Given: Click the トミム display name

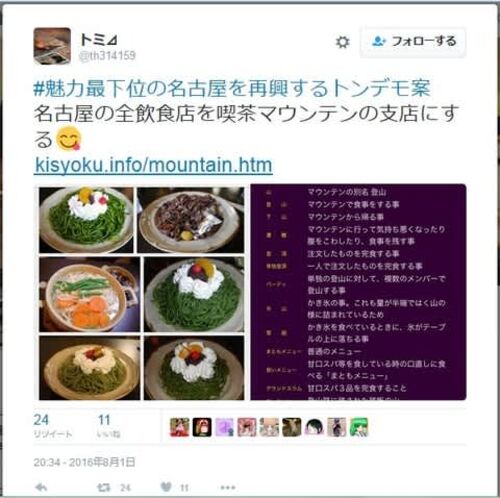Looking at the screenshot, I should tap(99, 40).
